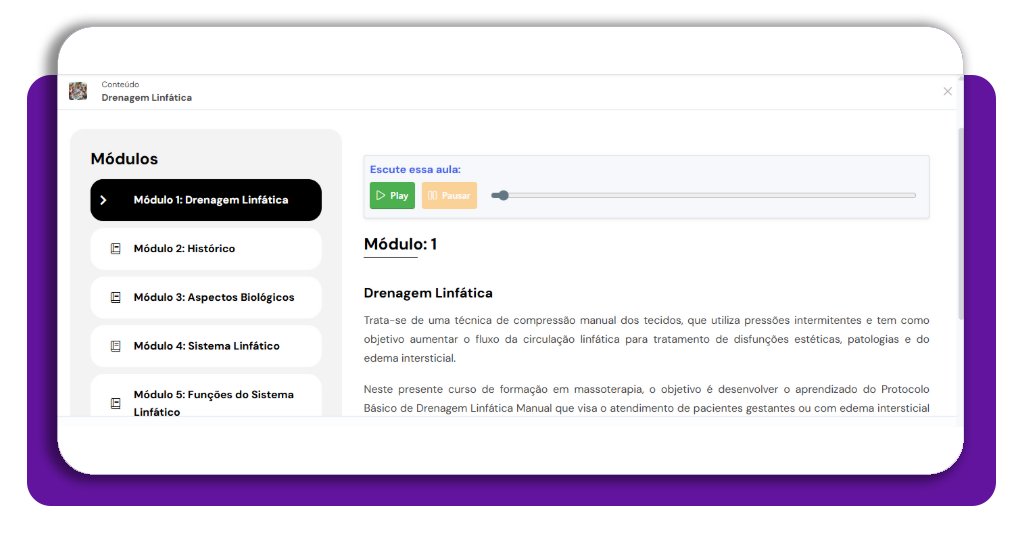Image resolution: width=1024 pixels, height=536 pixels.
Task: Click the audio progress slider handle
Action: click(x=503, y=195)
